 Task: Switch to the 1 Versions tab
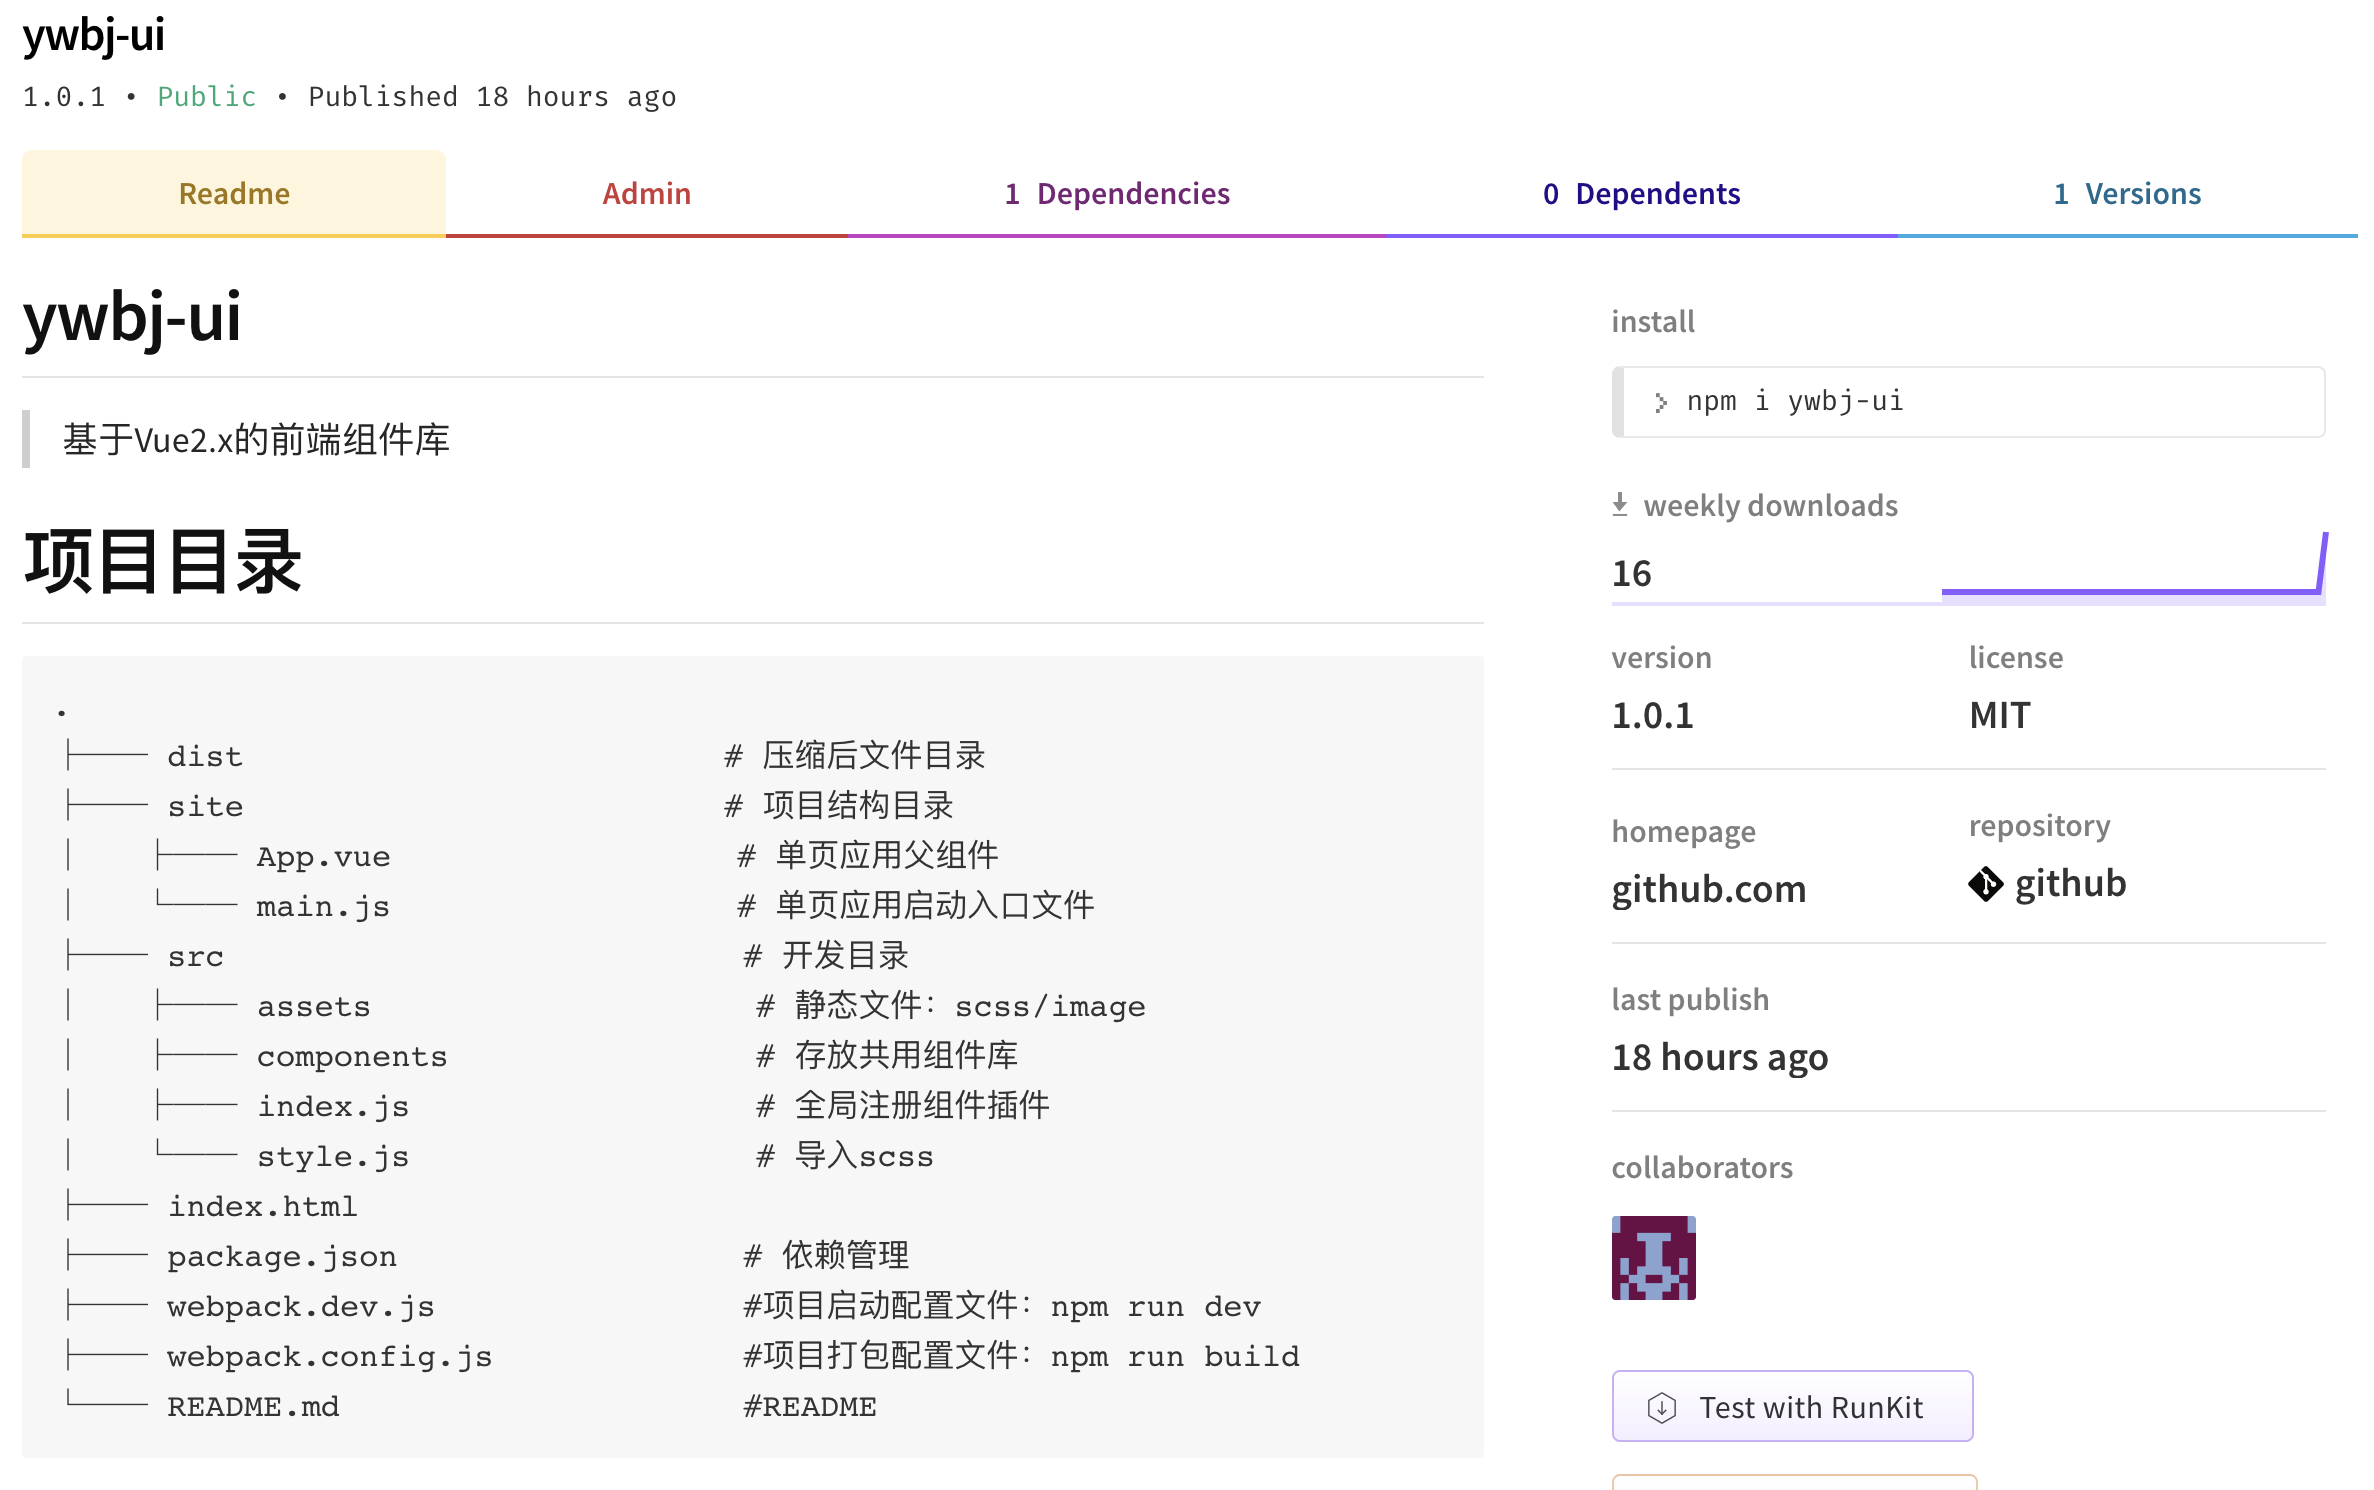(x=2123, y=193)
